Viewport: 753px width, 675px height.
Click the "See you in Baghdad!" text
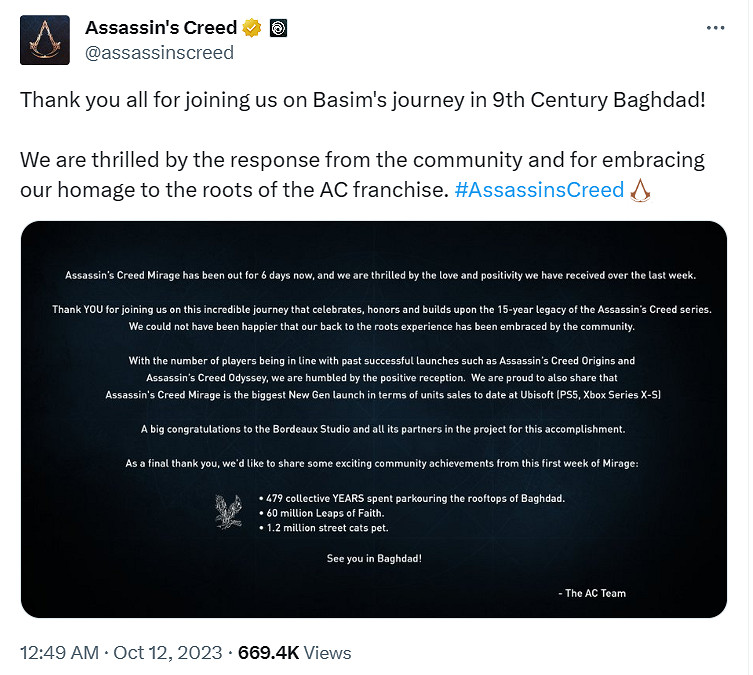(x=374, y=558)
